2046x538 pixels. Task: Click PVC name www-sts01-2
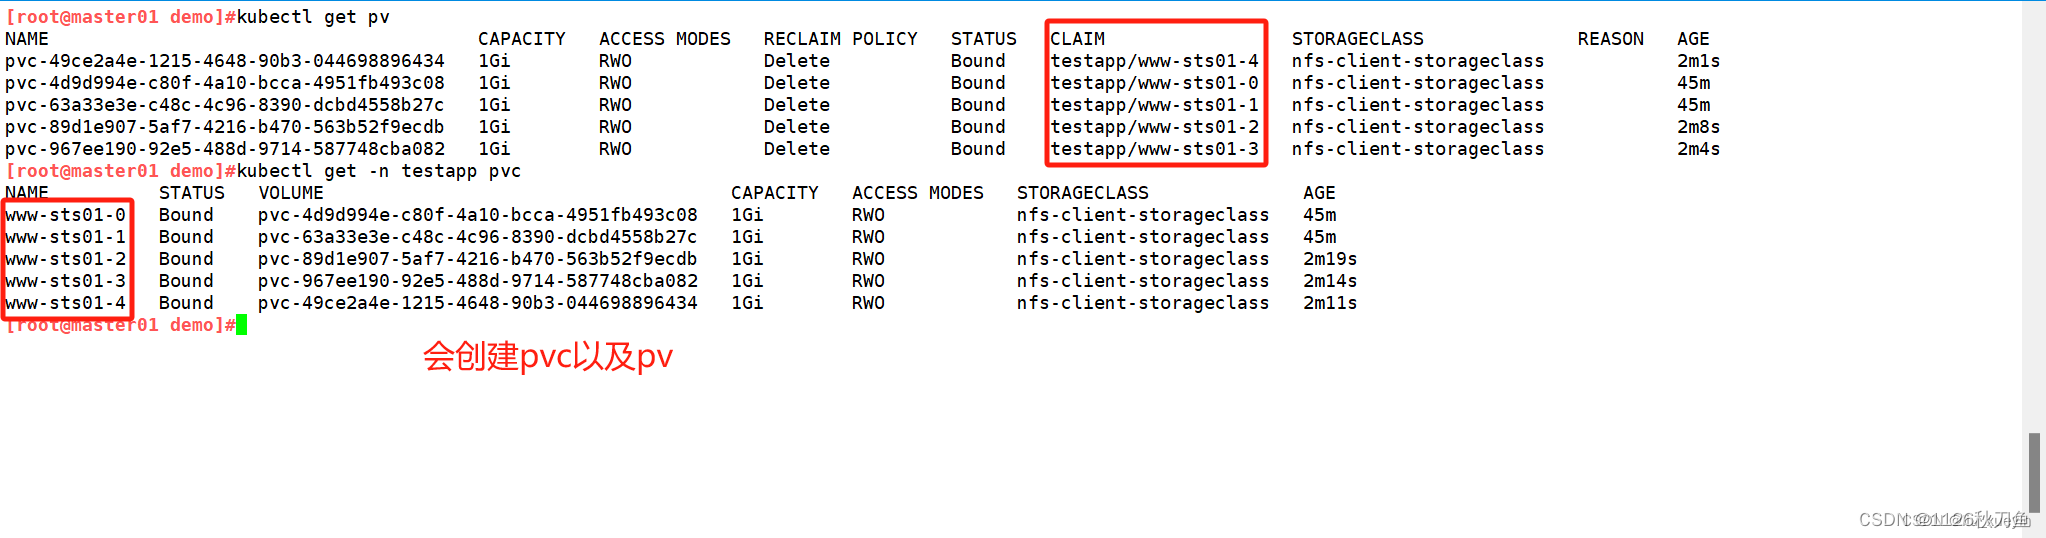coord(66,259)
